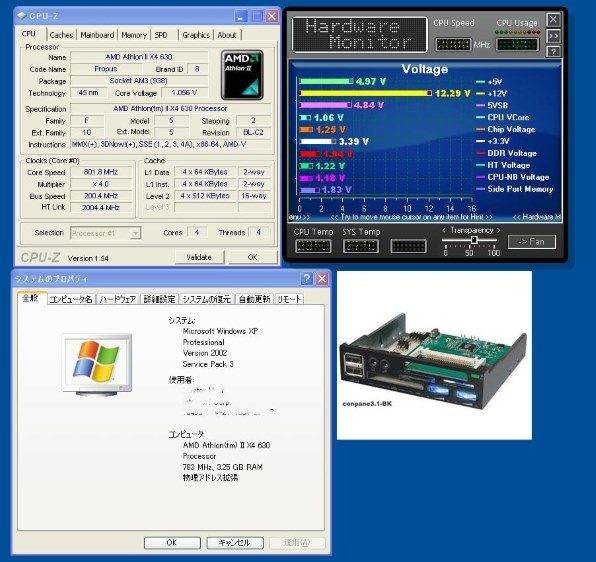The height and width of the screenshot is (562, 596).
Task: Open the About tab in CPU-Z
Action: click(x=227, y=35)
